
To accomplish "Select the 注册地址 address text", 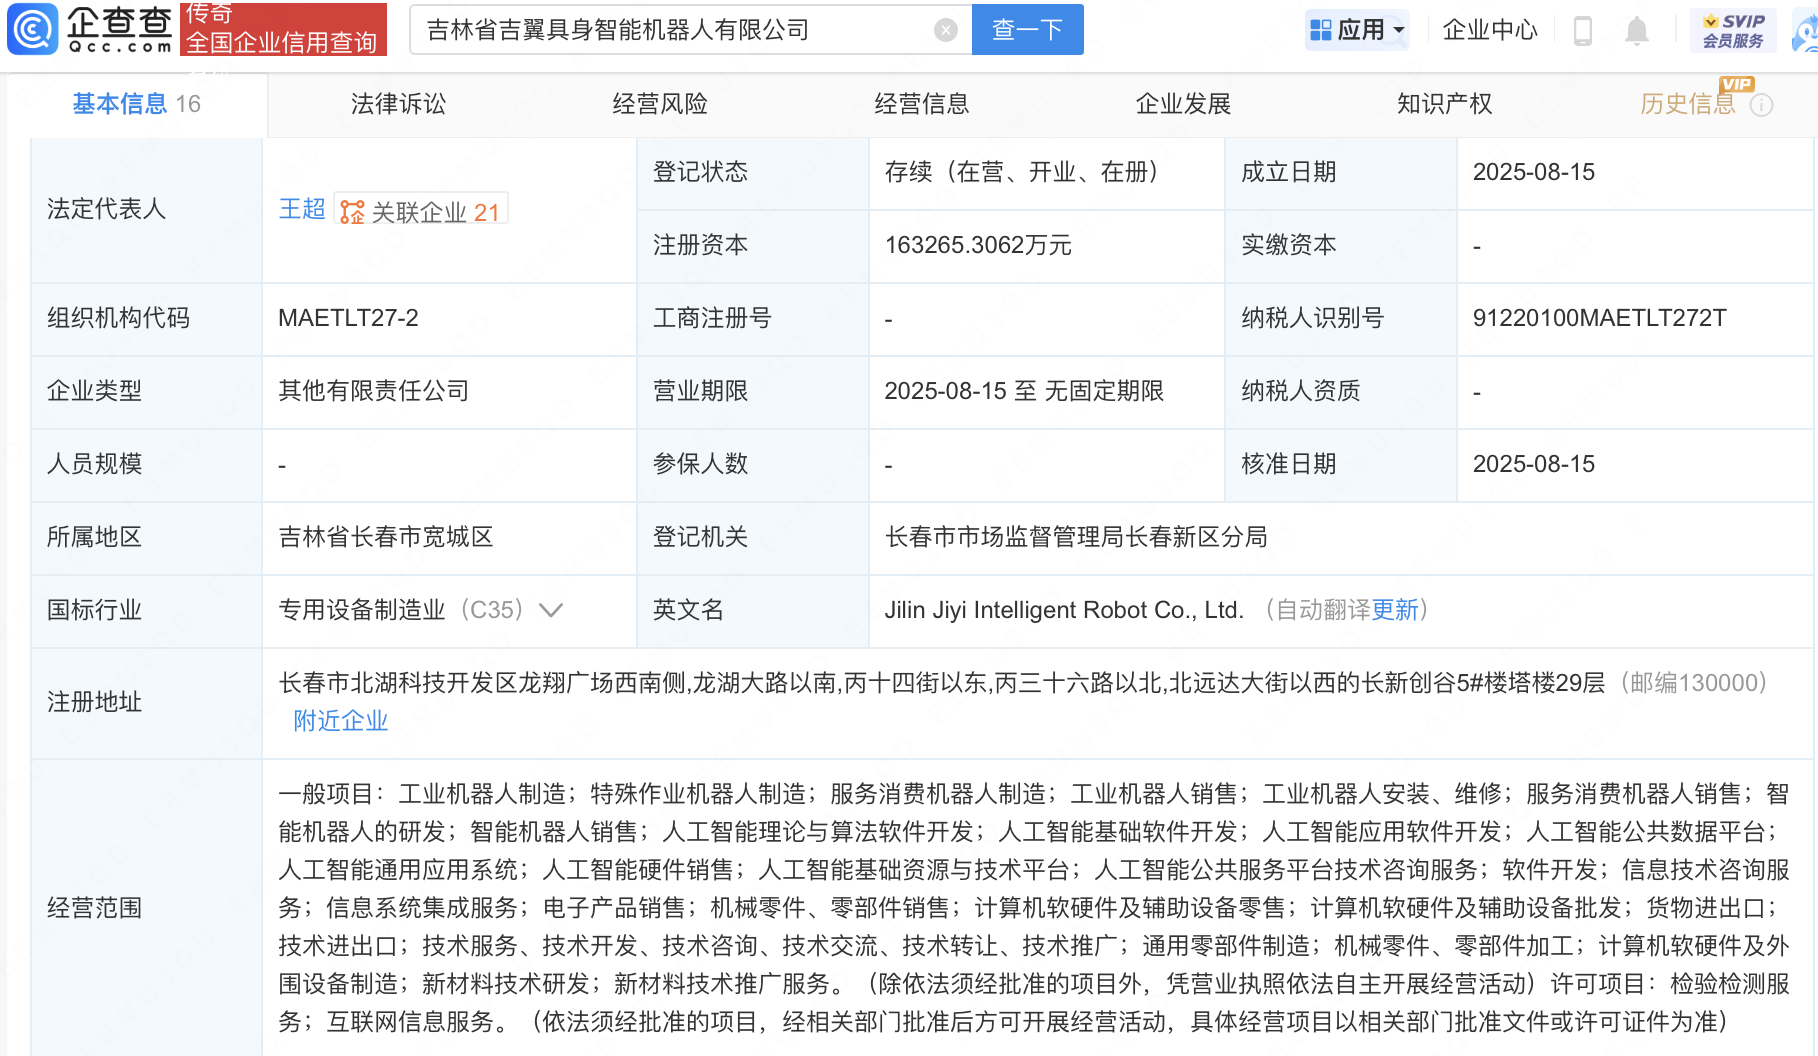I will (941, 683).
